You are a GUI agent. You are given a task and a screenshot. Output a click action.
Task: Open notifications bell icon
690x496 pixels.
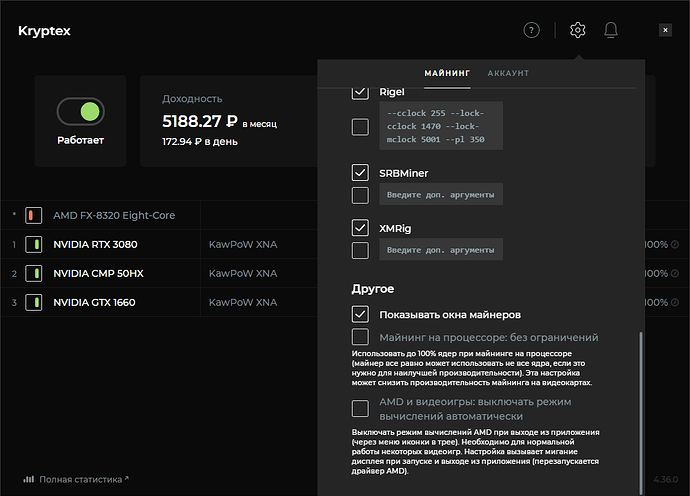(611, 30)
